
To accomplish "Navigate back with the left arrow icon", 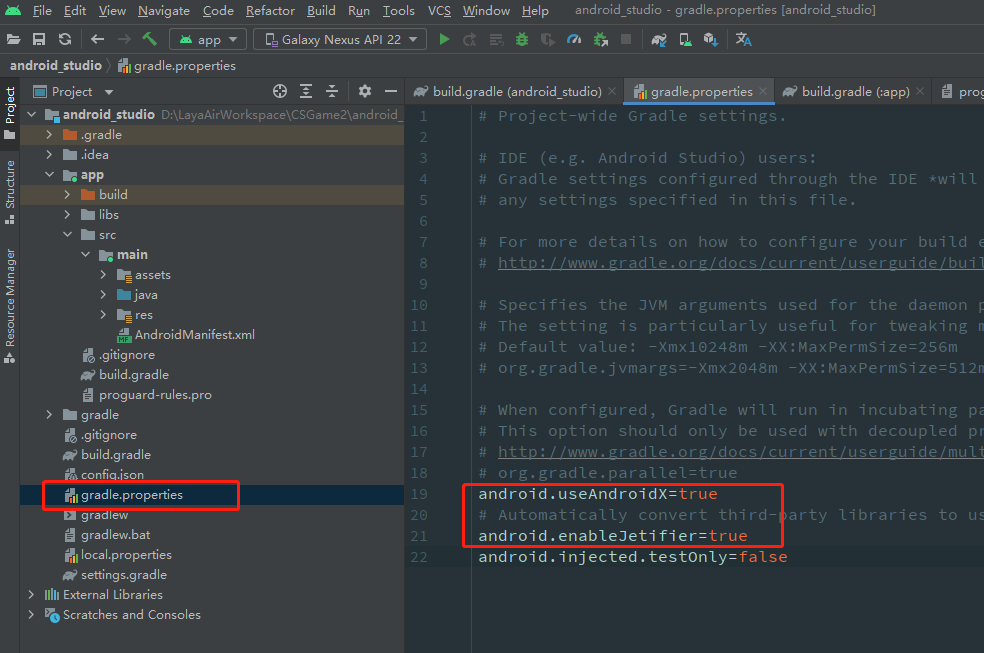I will point(97,40).
